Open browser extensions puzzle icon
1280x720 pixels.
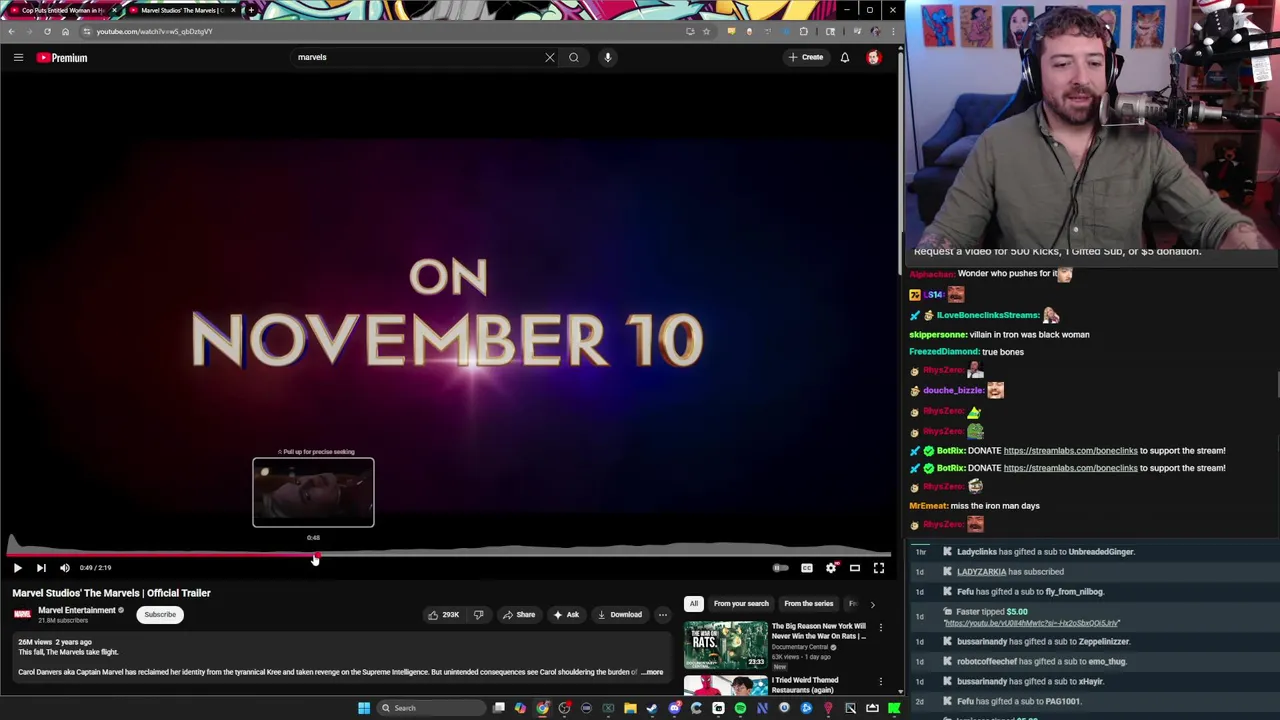(x=803, y=31)
